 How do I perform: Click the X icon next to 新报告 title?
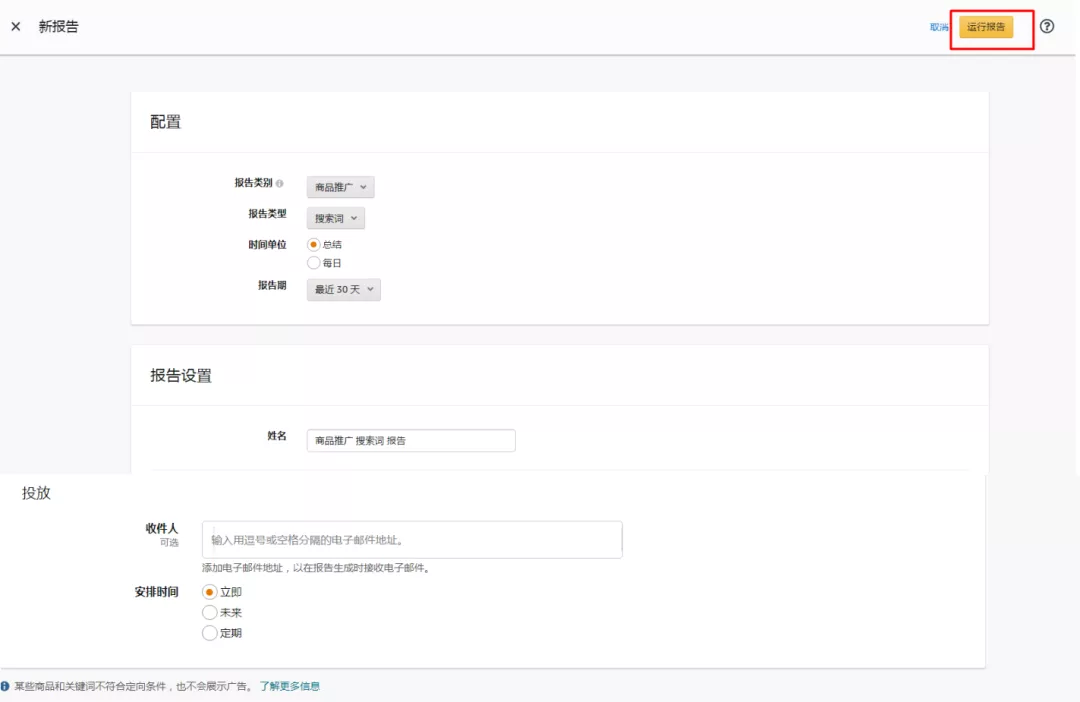click(x=14, y=26)
